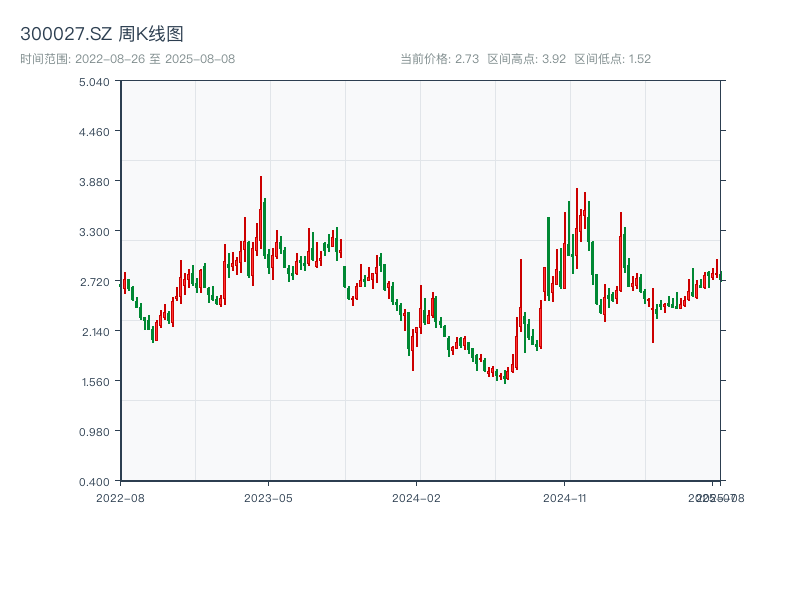
Task: Click y-axis label 5.040
Action: [94, 82]
